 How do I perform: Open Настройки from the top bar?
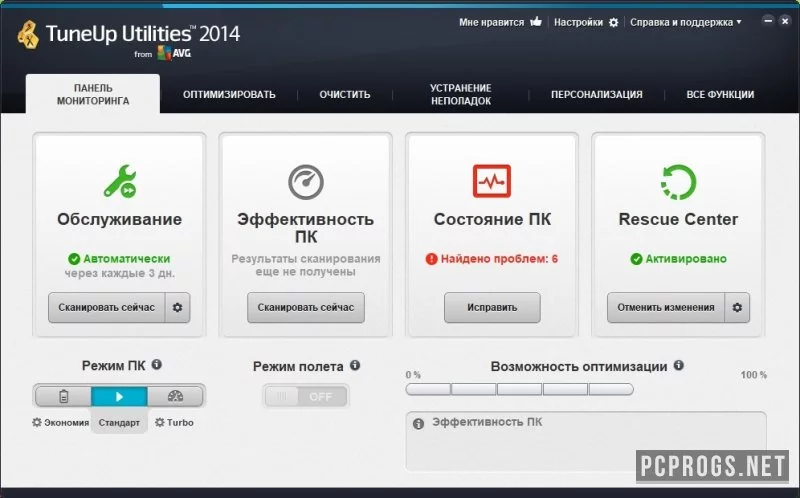[578, 22]
